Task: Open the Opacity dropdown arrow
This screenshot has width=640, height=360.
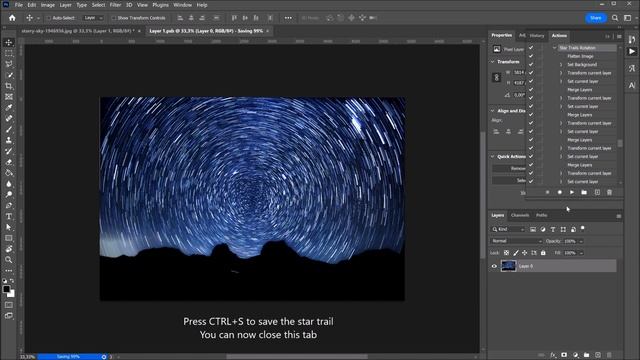Action: click(581, 241)
